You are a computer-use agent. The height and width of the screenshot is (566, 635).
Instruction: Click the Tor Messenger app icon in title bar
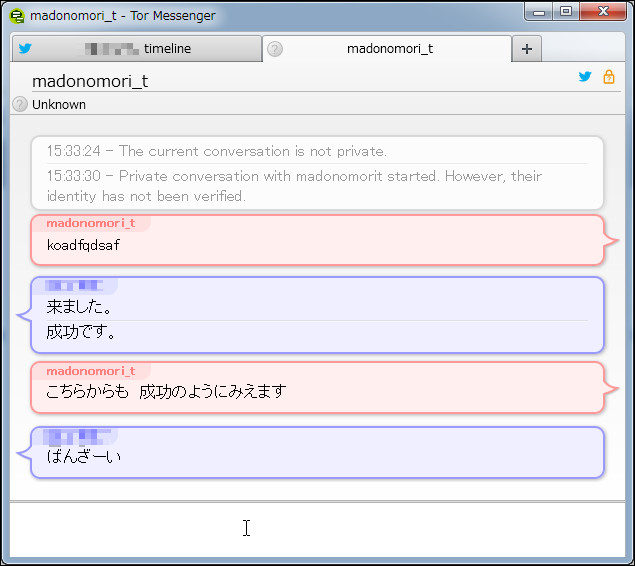click(x=17, y=16)
